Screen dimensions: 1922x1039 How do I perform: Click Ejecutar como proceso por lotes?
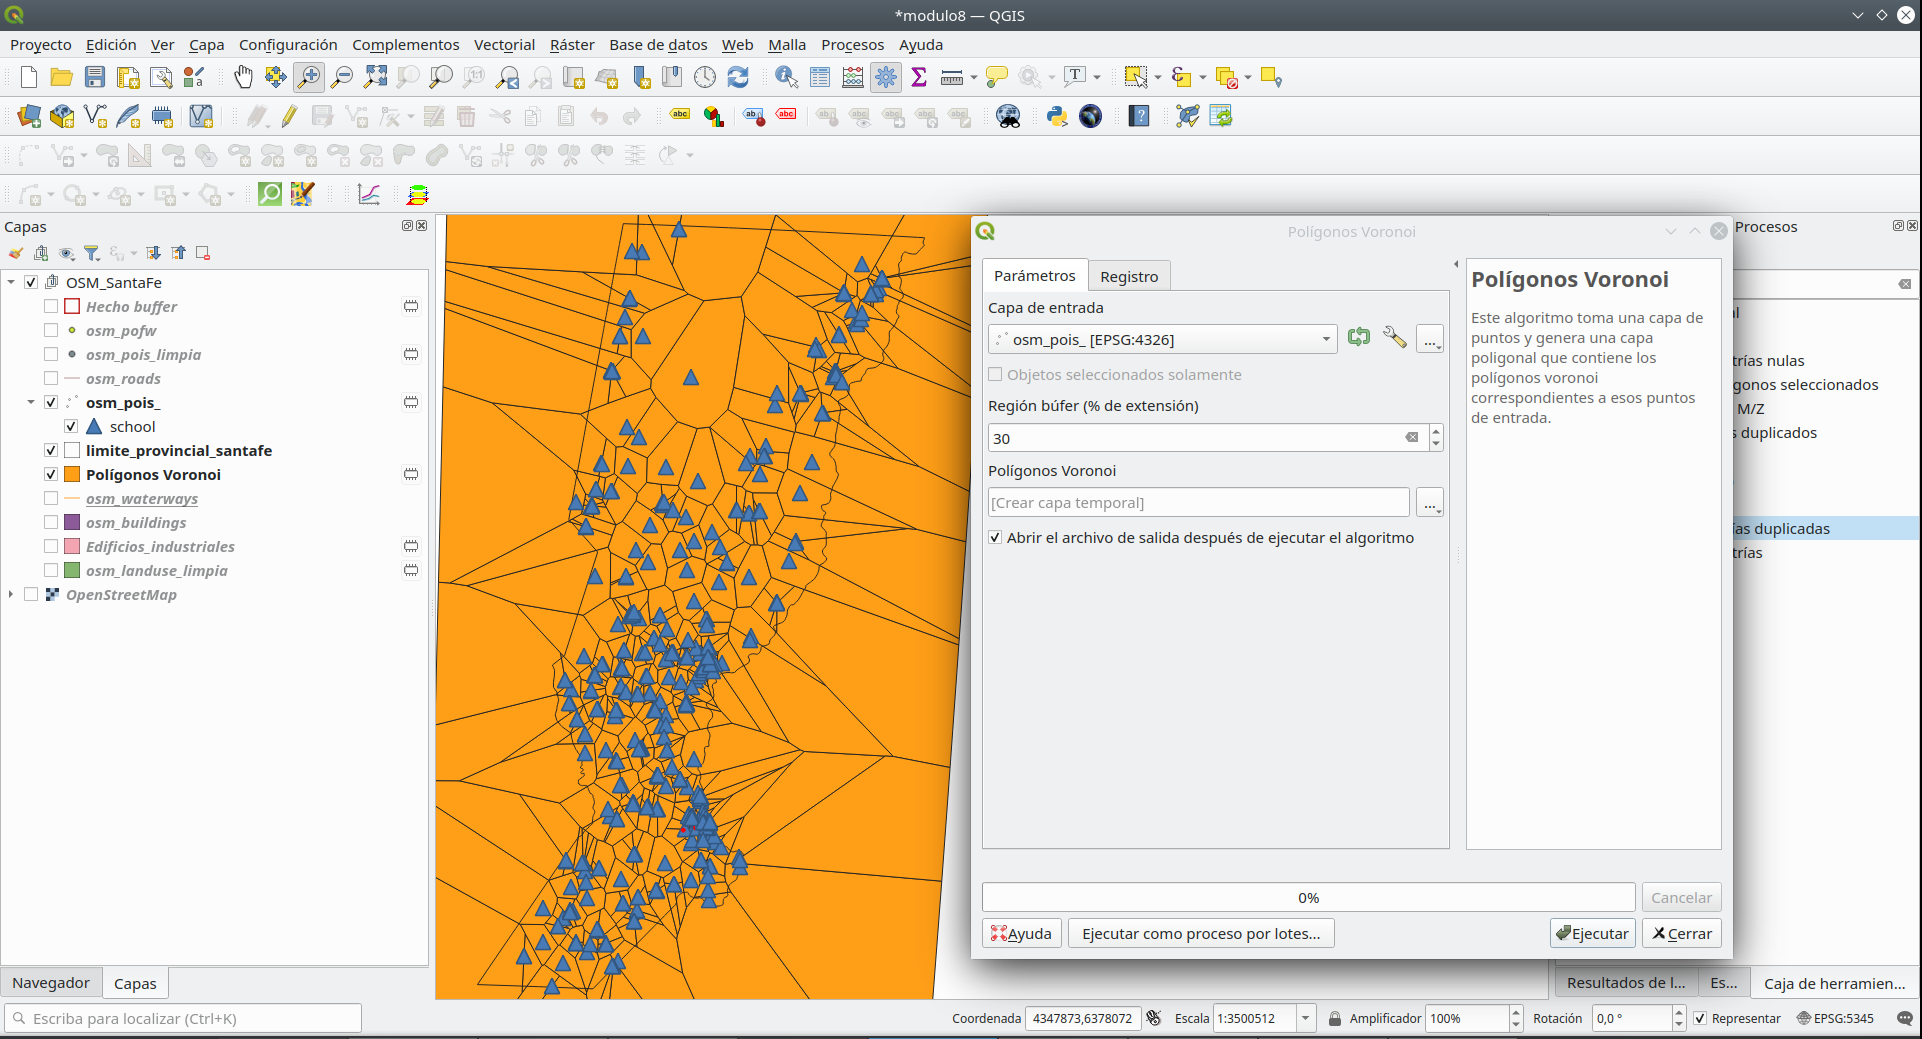click(x=1201, y=933)
